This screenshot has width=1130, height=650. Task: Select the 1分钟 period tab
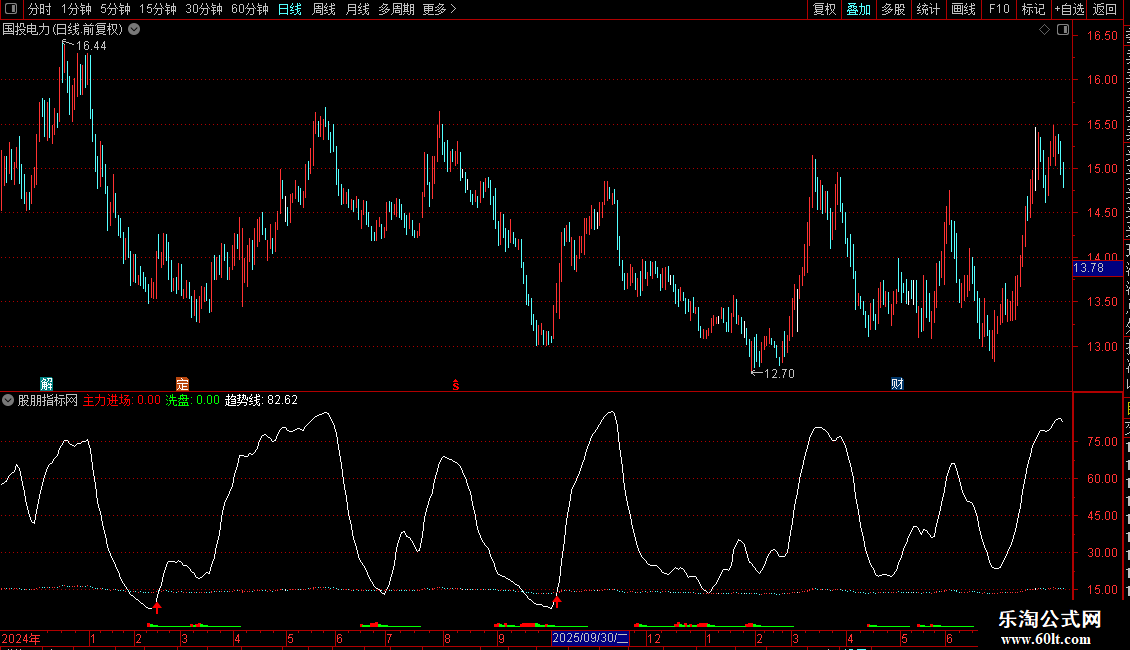point(76,9)
